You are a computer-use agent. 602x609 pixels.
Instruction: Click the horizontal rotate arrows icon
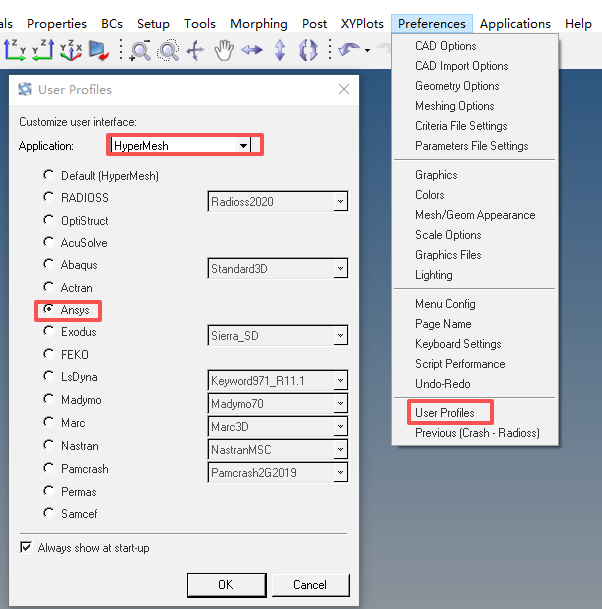click(252, 50)
